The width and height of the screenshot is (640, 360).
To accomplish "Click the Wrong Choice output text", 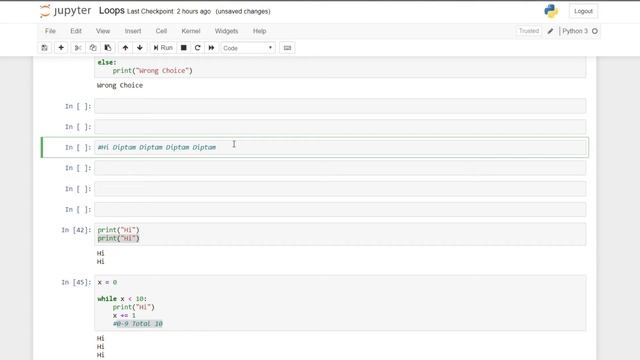I will [x=120, y=85].
